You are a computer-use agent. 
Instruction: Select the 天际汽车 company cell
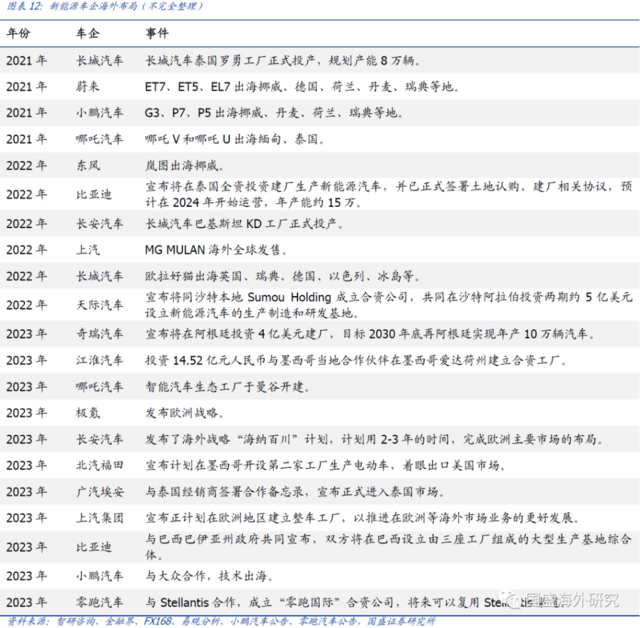[100, 305]
